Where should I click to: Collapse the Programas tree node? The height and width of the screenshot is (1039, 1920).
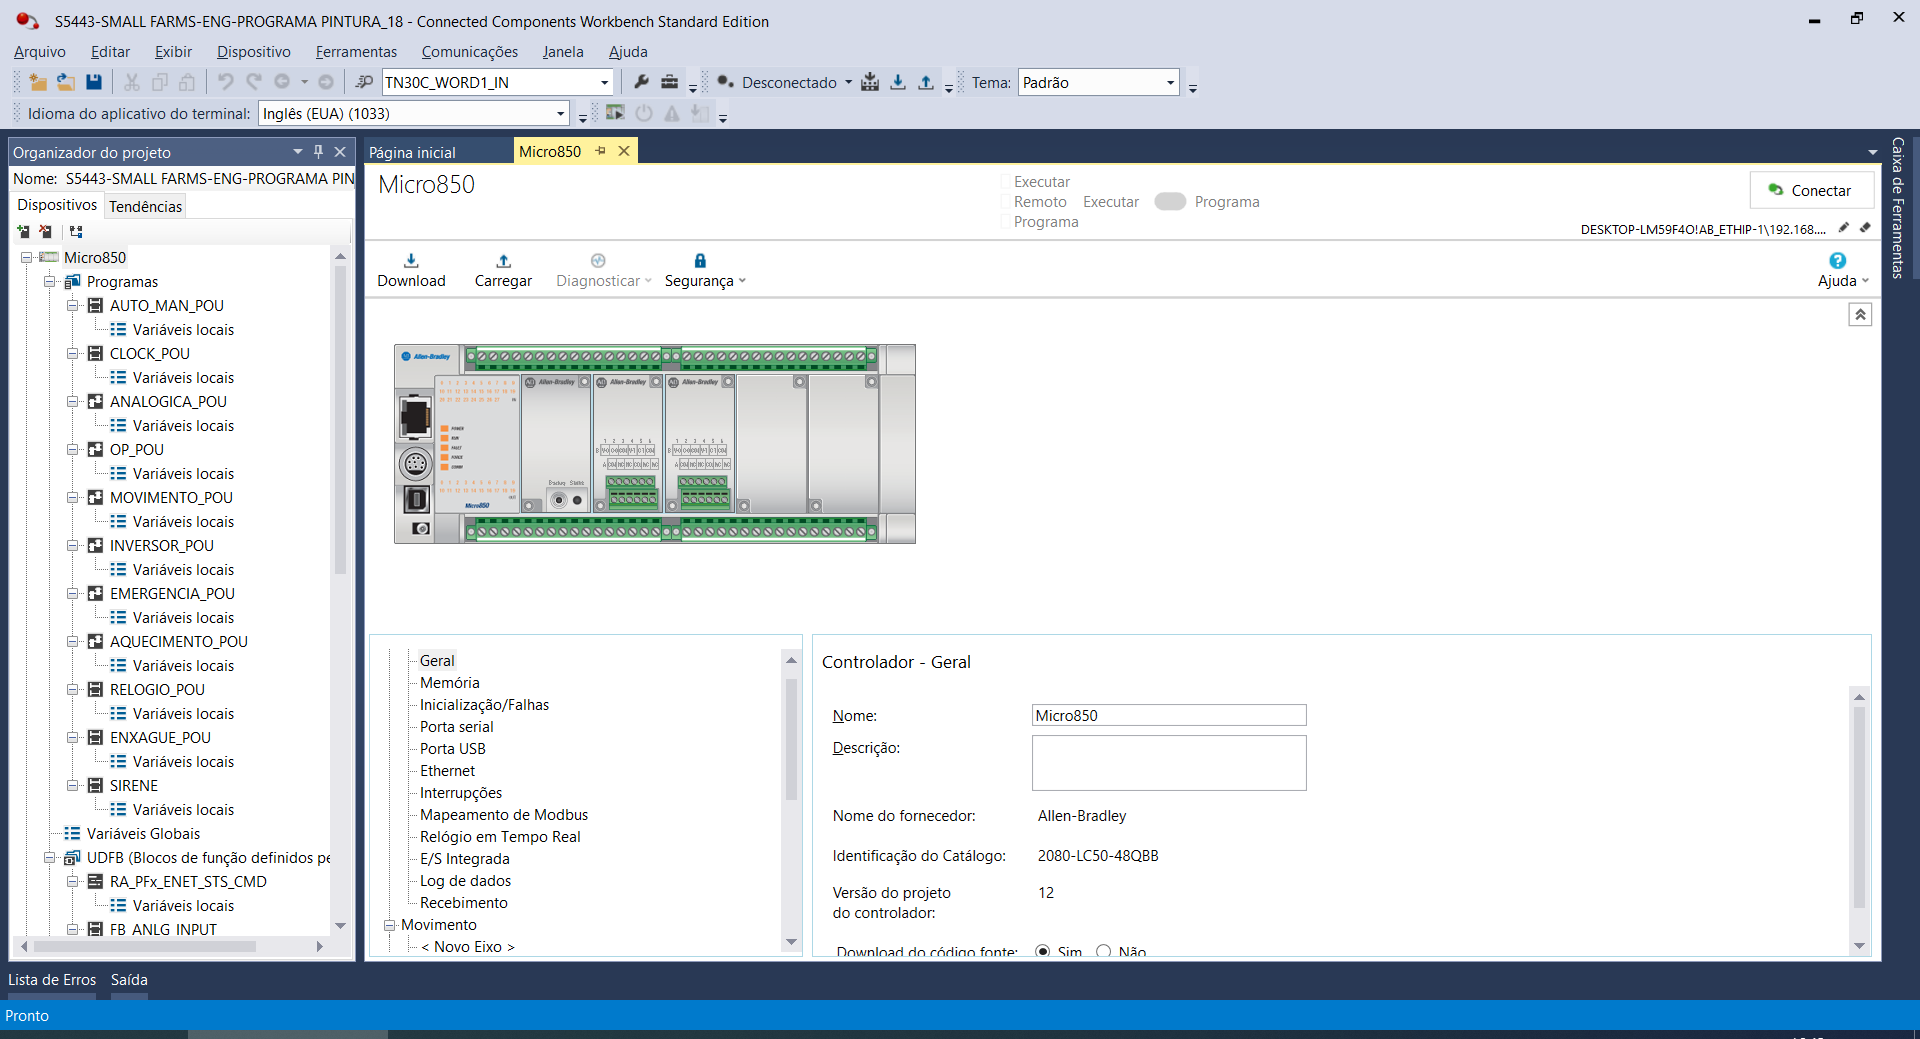click(50, 281)
